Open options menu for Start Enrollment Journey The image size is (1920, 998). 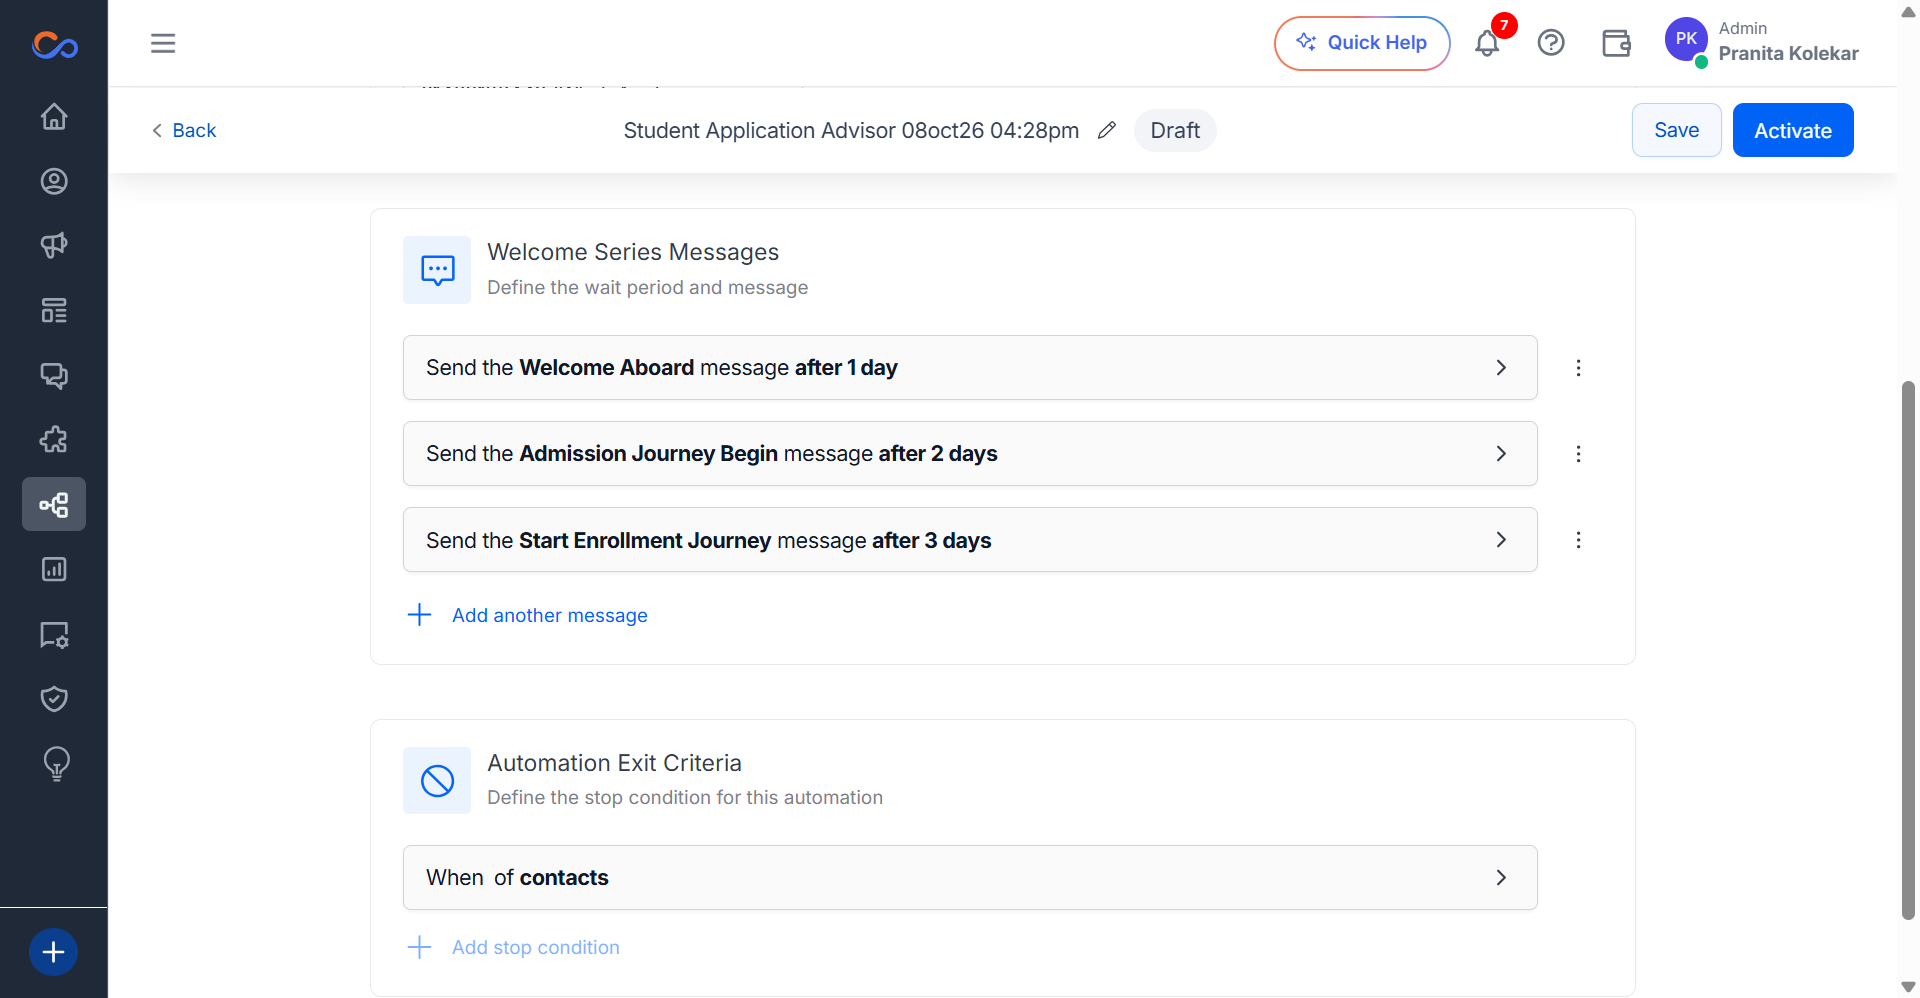tap(1578, 540)
